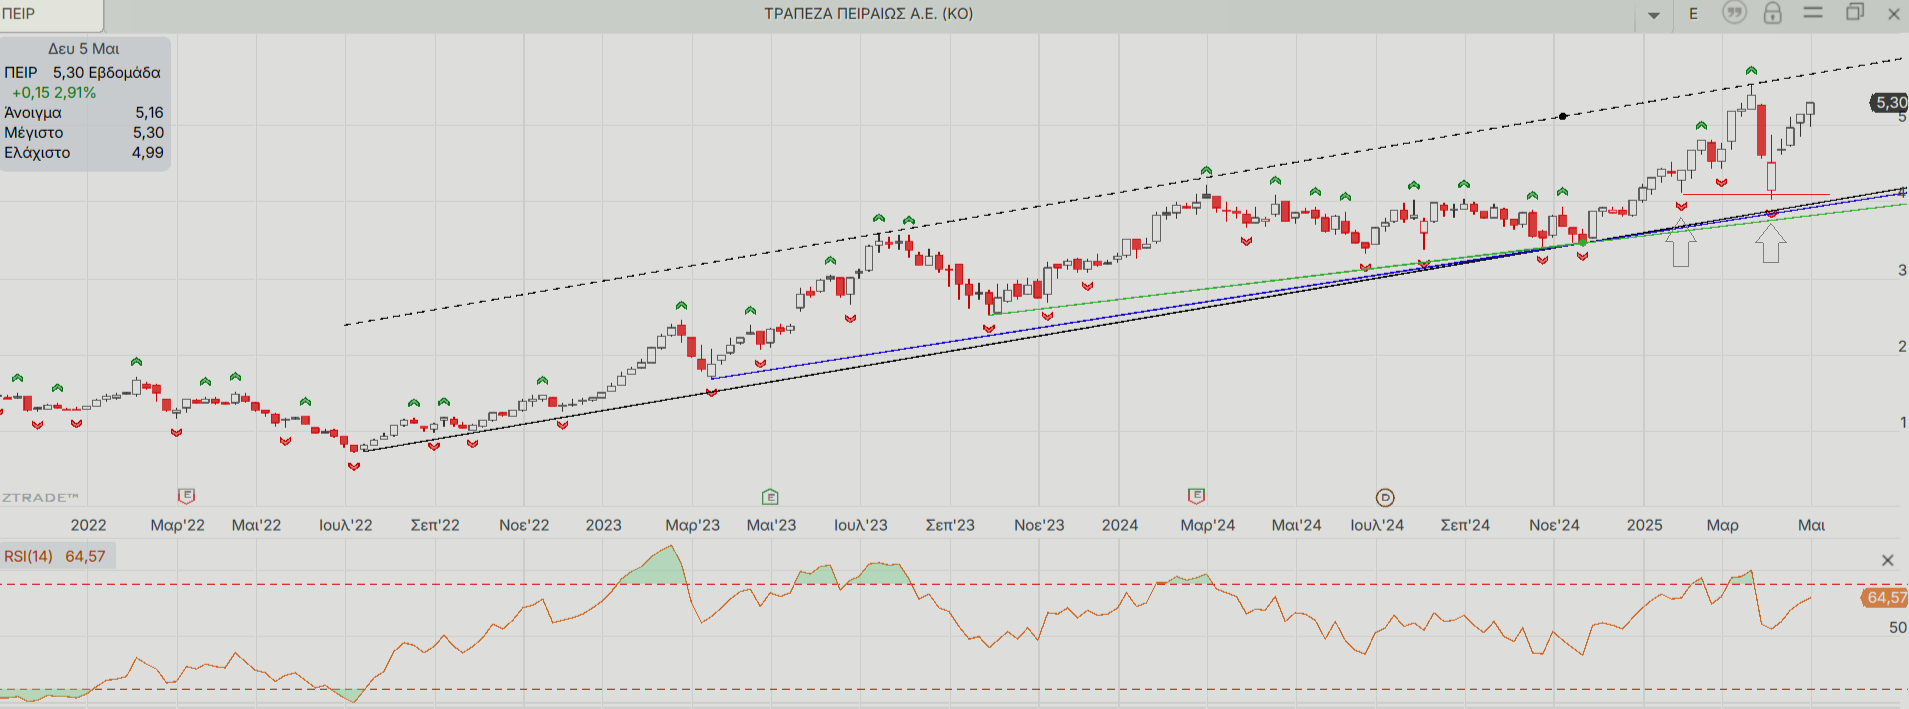Open the symbol dropdown arrow in title bar

pyautogui.click(x=1654, y=15)
